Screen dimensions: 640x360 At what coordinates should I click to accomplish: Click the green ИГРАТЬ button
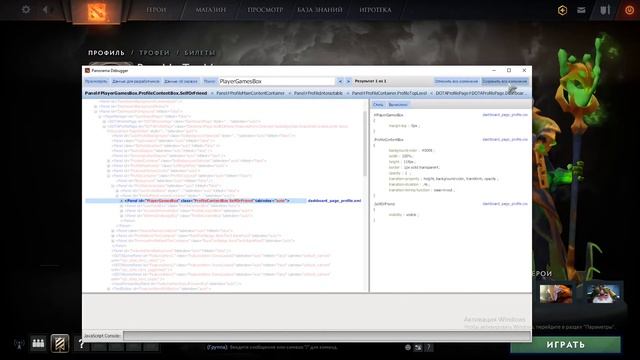(565, 345)
